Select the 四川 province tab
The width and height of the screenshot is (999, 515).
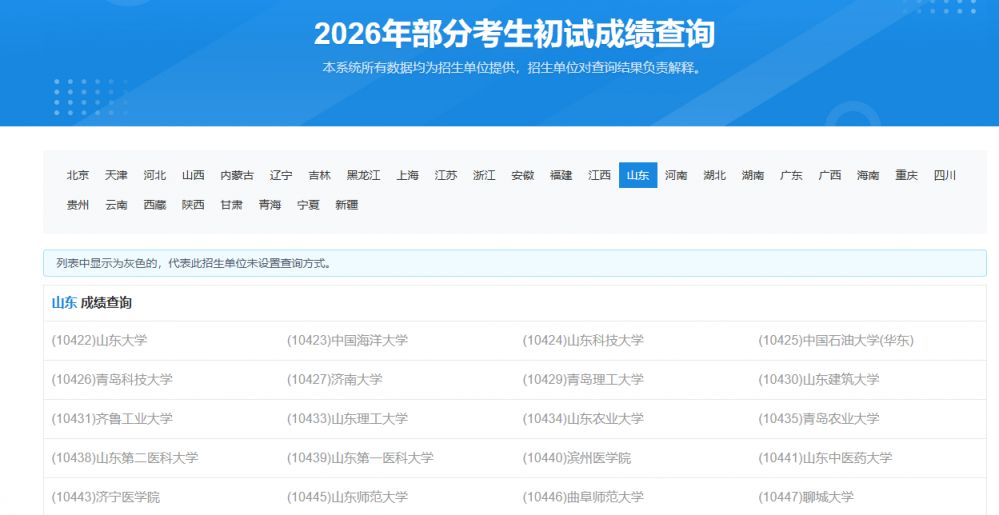[945, 175]
